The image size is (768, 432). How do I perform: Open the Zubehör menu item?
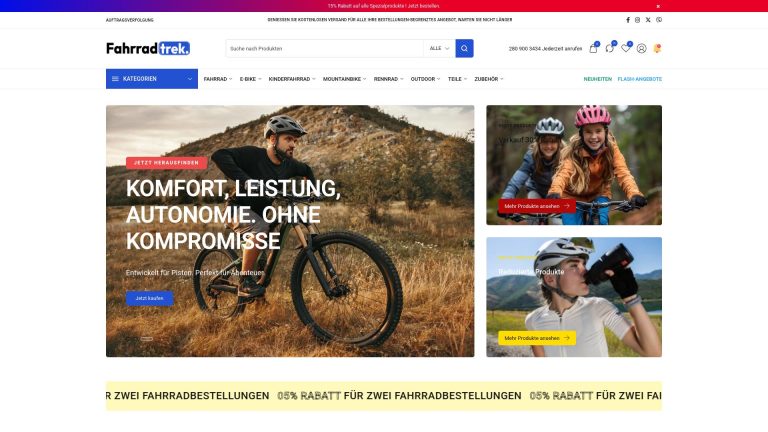[x=488, y=79]
